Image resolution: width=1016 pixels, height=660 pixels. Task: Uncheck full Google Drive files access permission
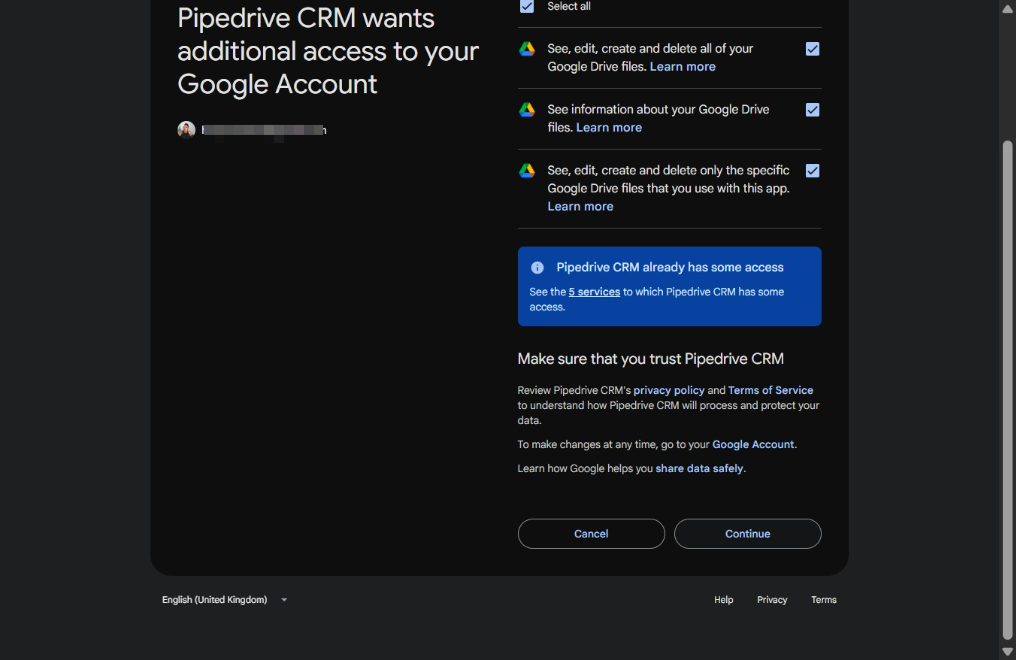[812, 49]
